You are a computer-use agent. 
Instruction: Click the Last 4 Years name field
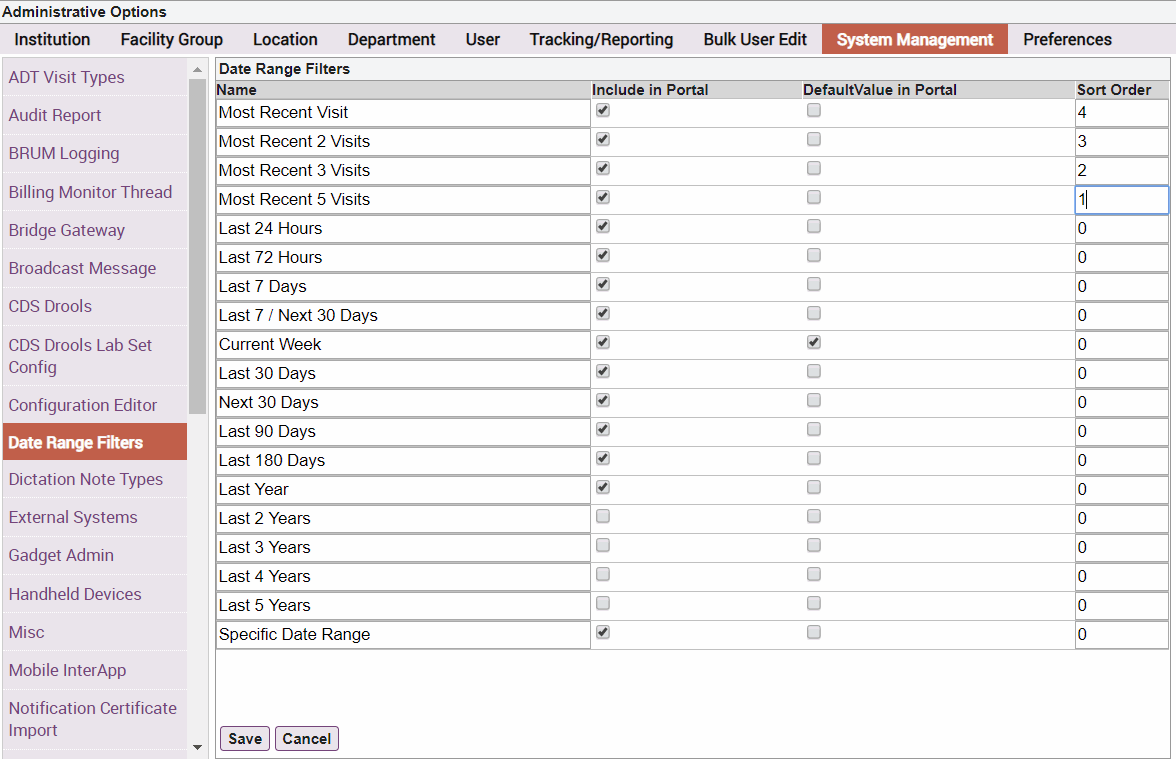tap(404, 577)
